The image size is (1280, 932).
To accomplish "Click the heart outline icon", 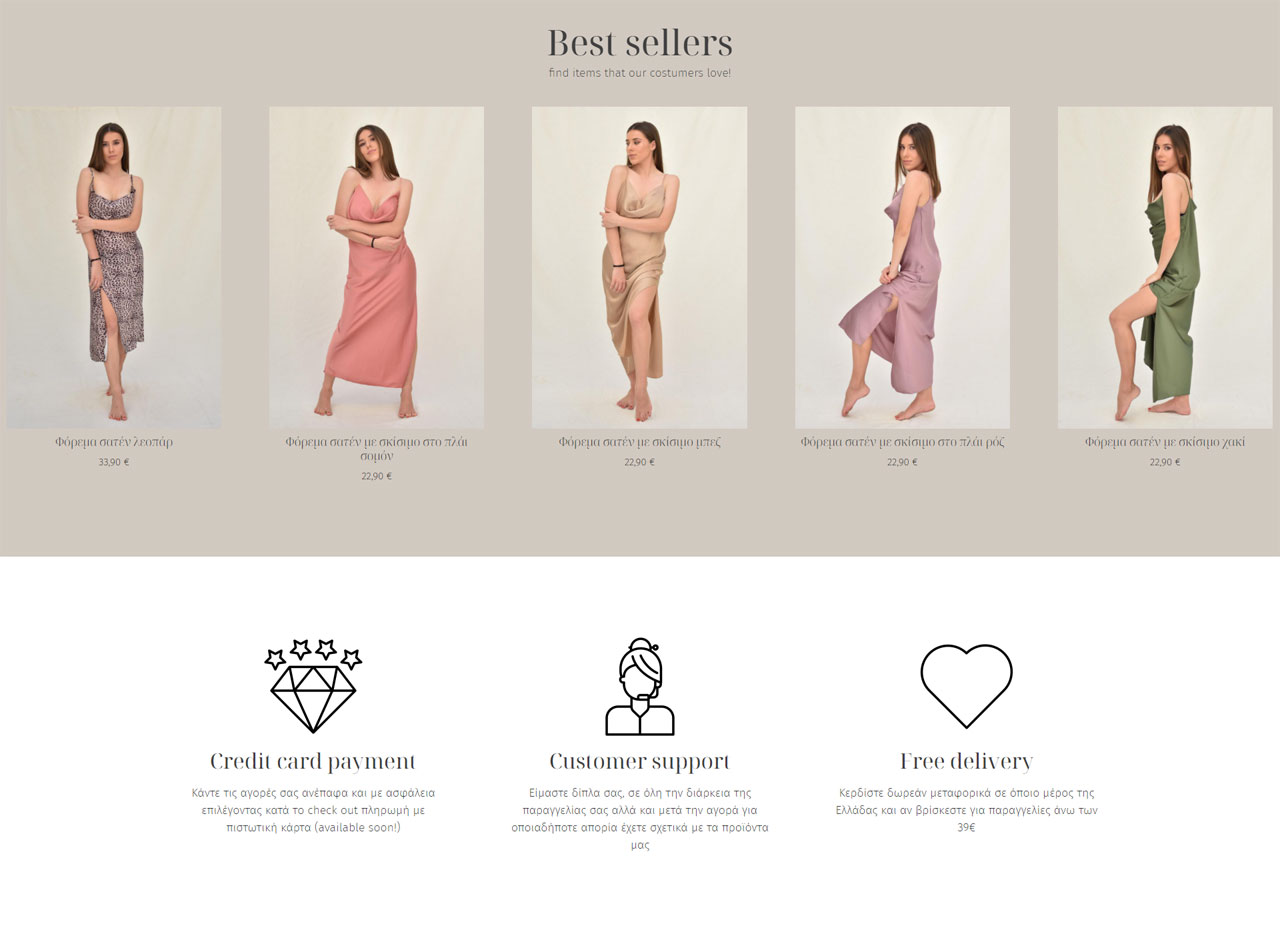I will pos(966,686).
